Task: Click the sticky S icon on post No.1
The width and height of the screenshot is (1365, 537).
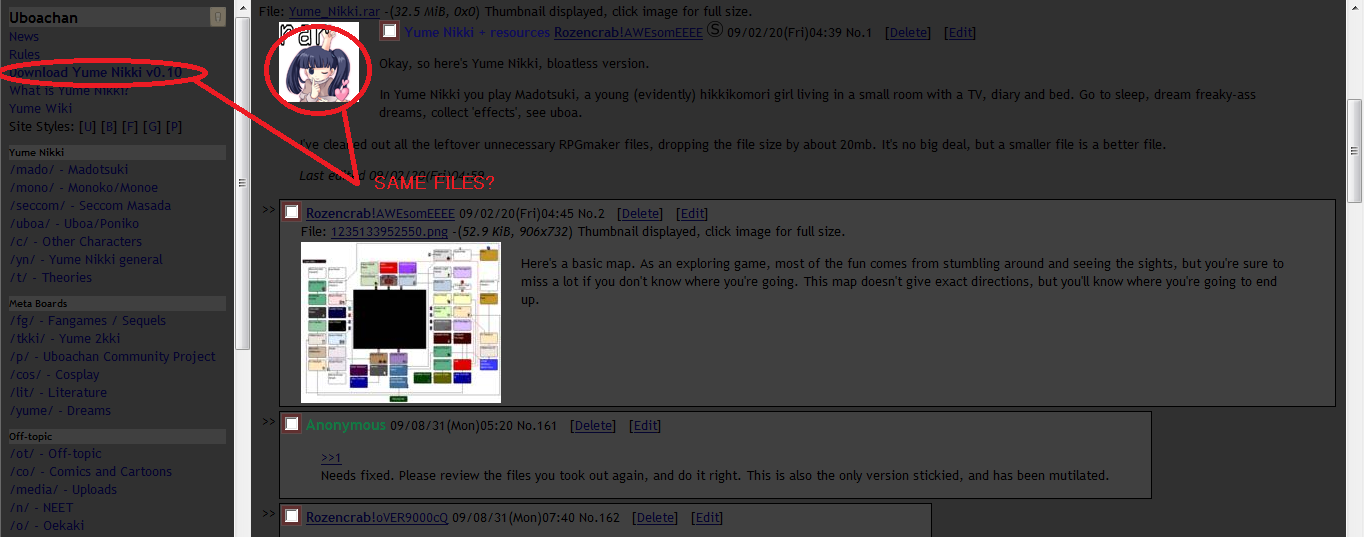Action: point(715,31)
